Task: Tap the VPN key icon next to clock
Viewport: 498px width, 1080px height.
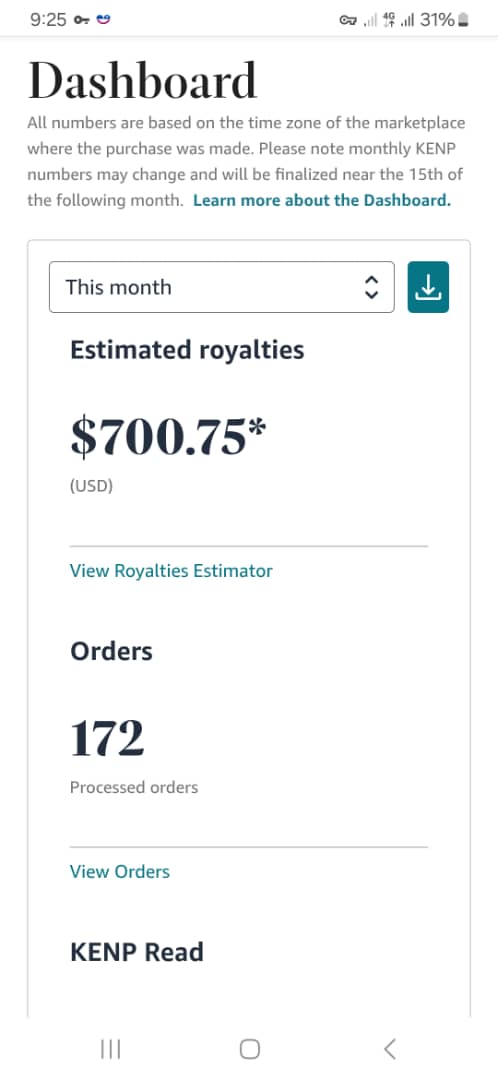Action: (81, 20)
